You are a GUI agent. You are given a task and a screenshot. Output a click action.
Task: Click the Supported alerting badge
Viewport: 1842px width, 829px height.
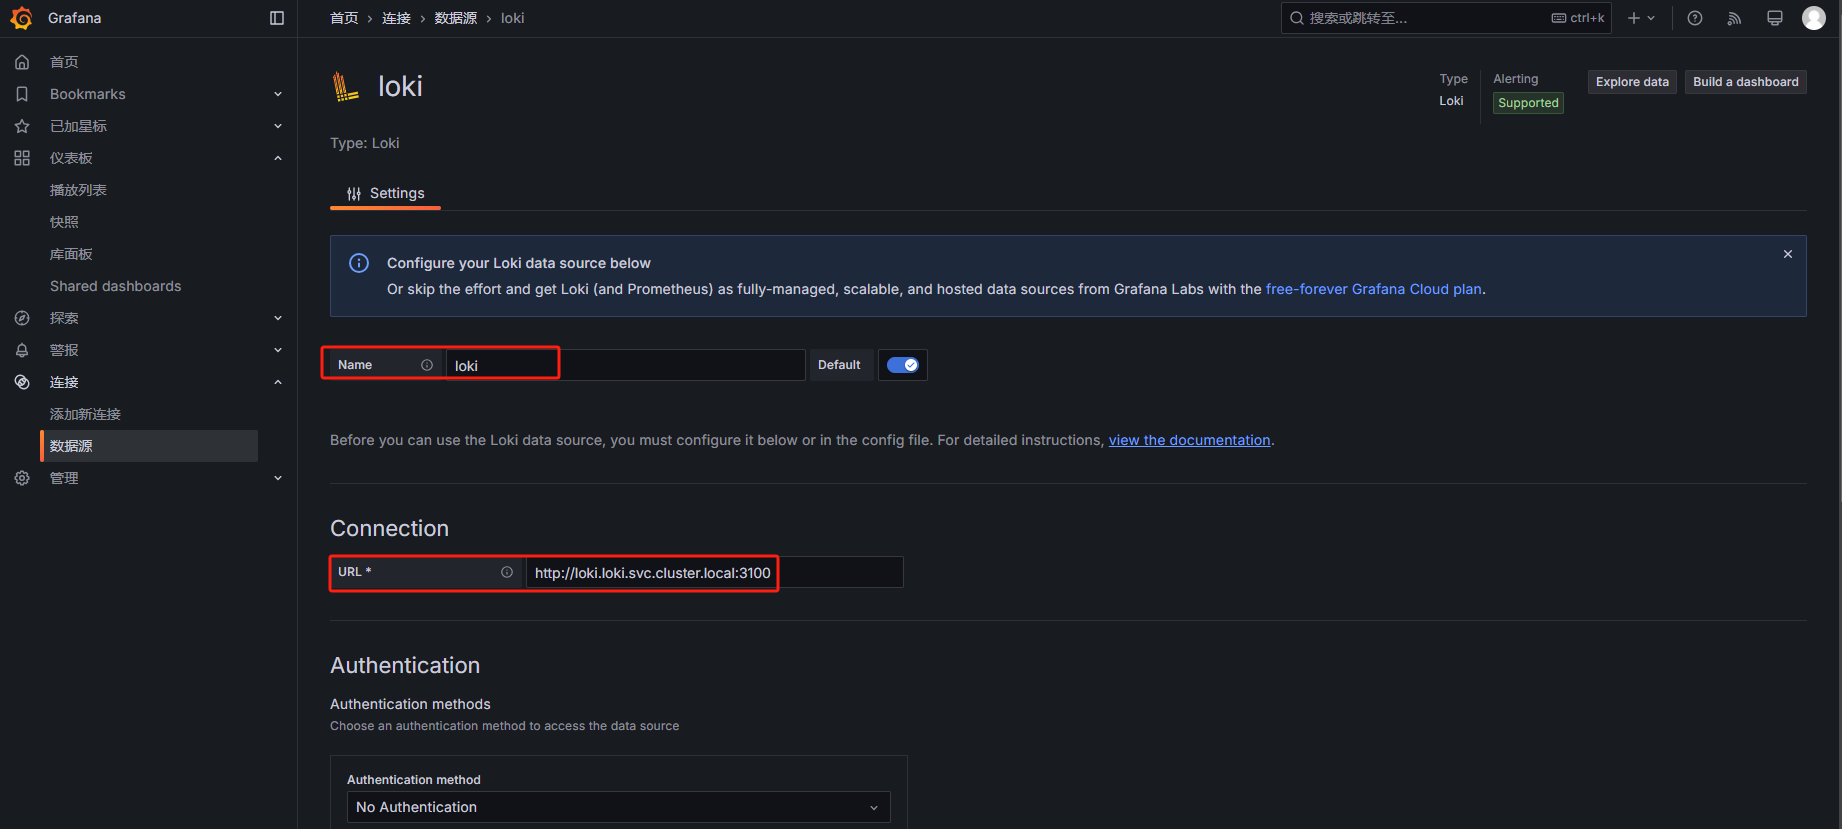[x=1528, y=103]
